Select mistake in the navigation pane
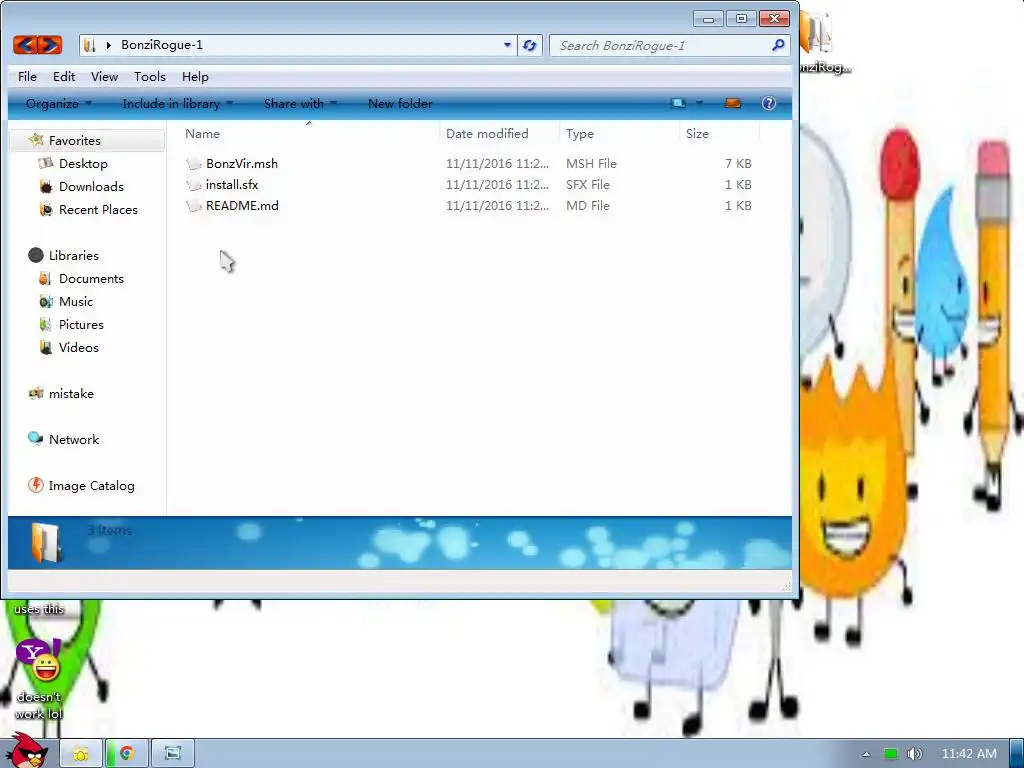Viewport: 1024px width, 768px height. (x=71, y=393)
